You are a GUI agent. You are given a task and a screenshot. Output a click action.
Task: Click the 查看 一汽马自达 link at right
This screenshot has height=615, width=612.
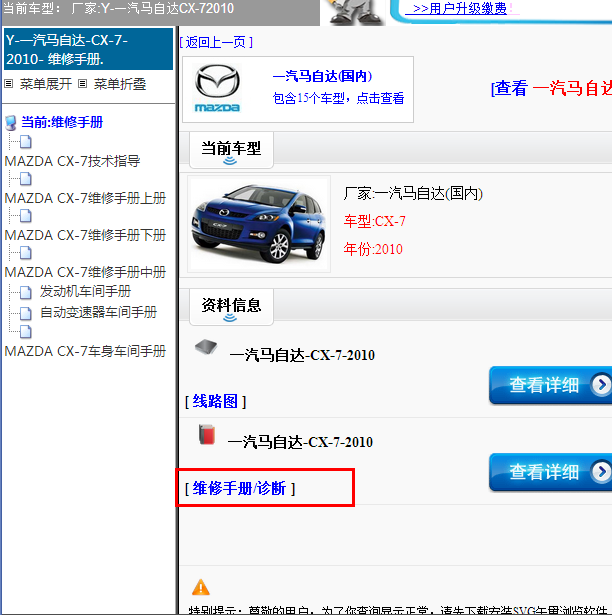click(x=551, y=88)
